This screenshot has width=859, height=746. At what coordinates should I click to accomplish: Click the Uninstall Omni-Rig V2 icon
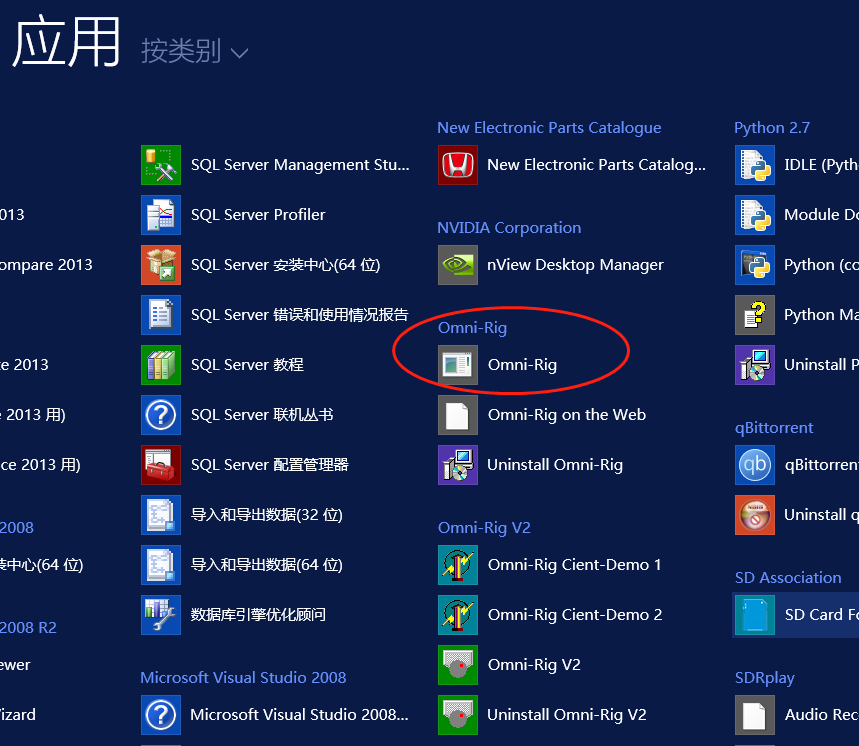[458, 715]
